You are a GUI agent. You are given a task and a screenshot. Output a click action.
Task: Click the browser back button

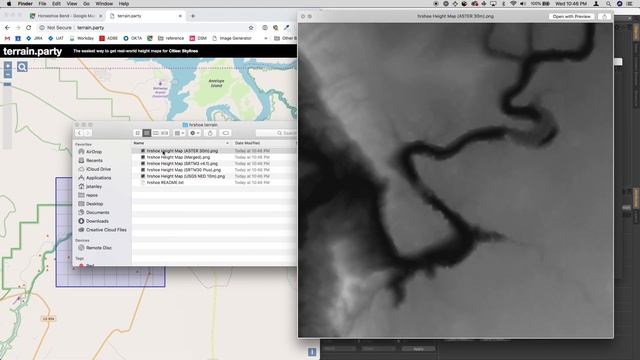coord(7,28)
